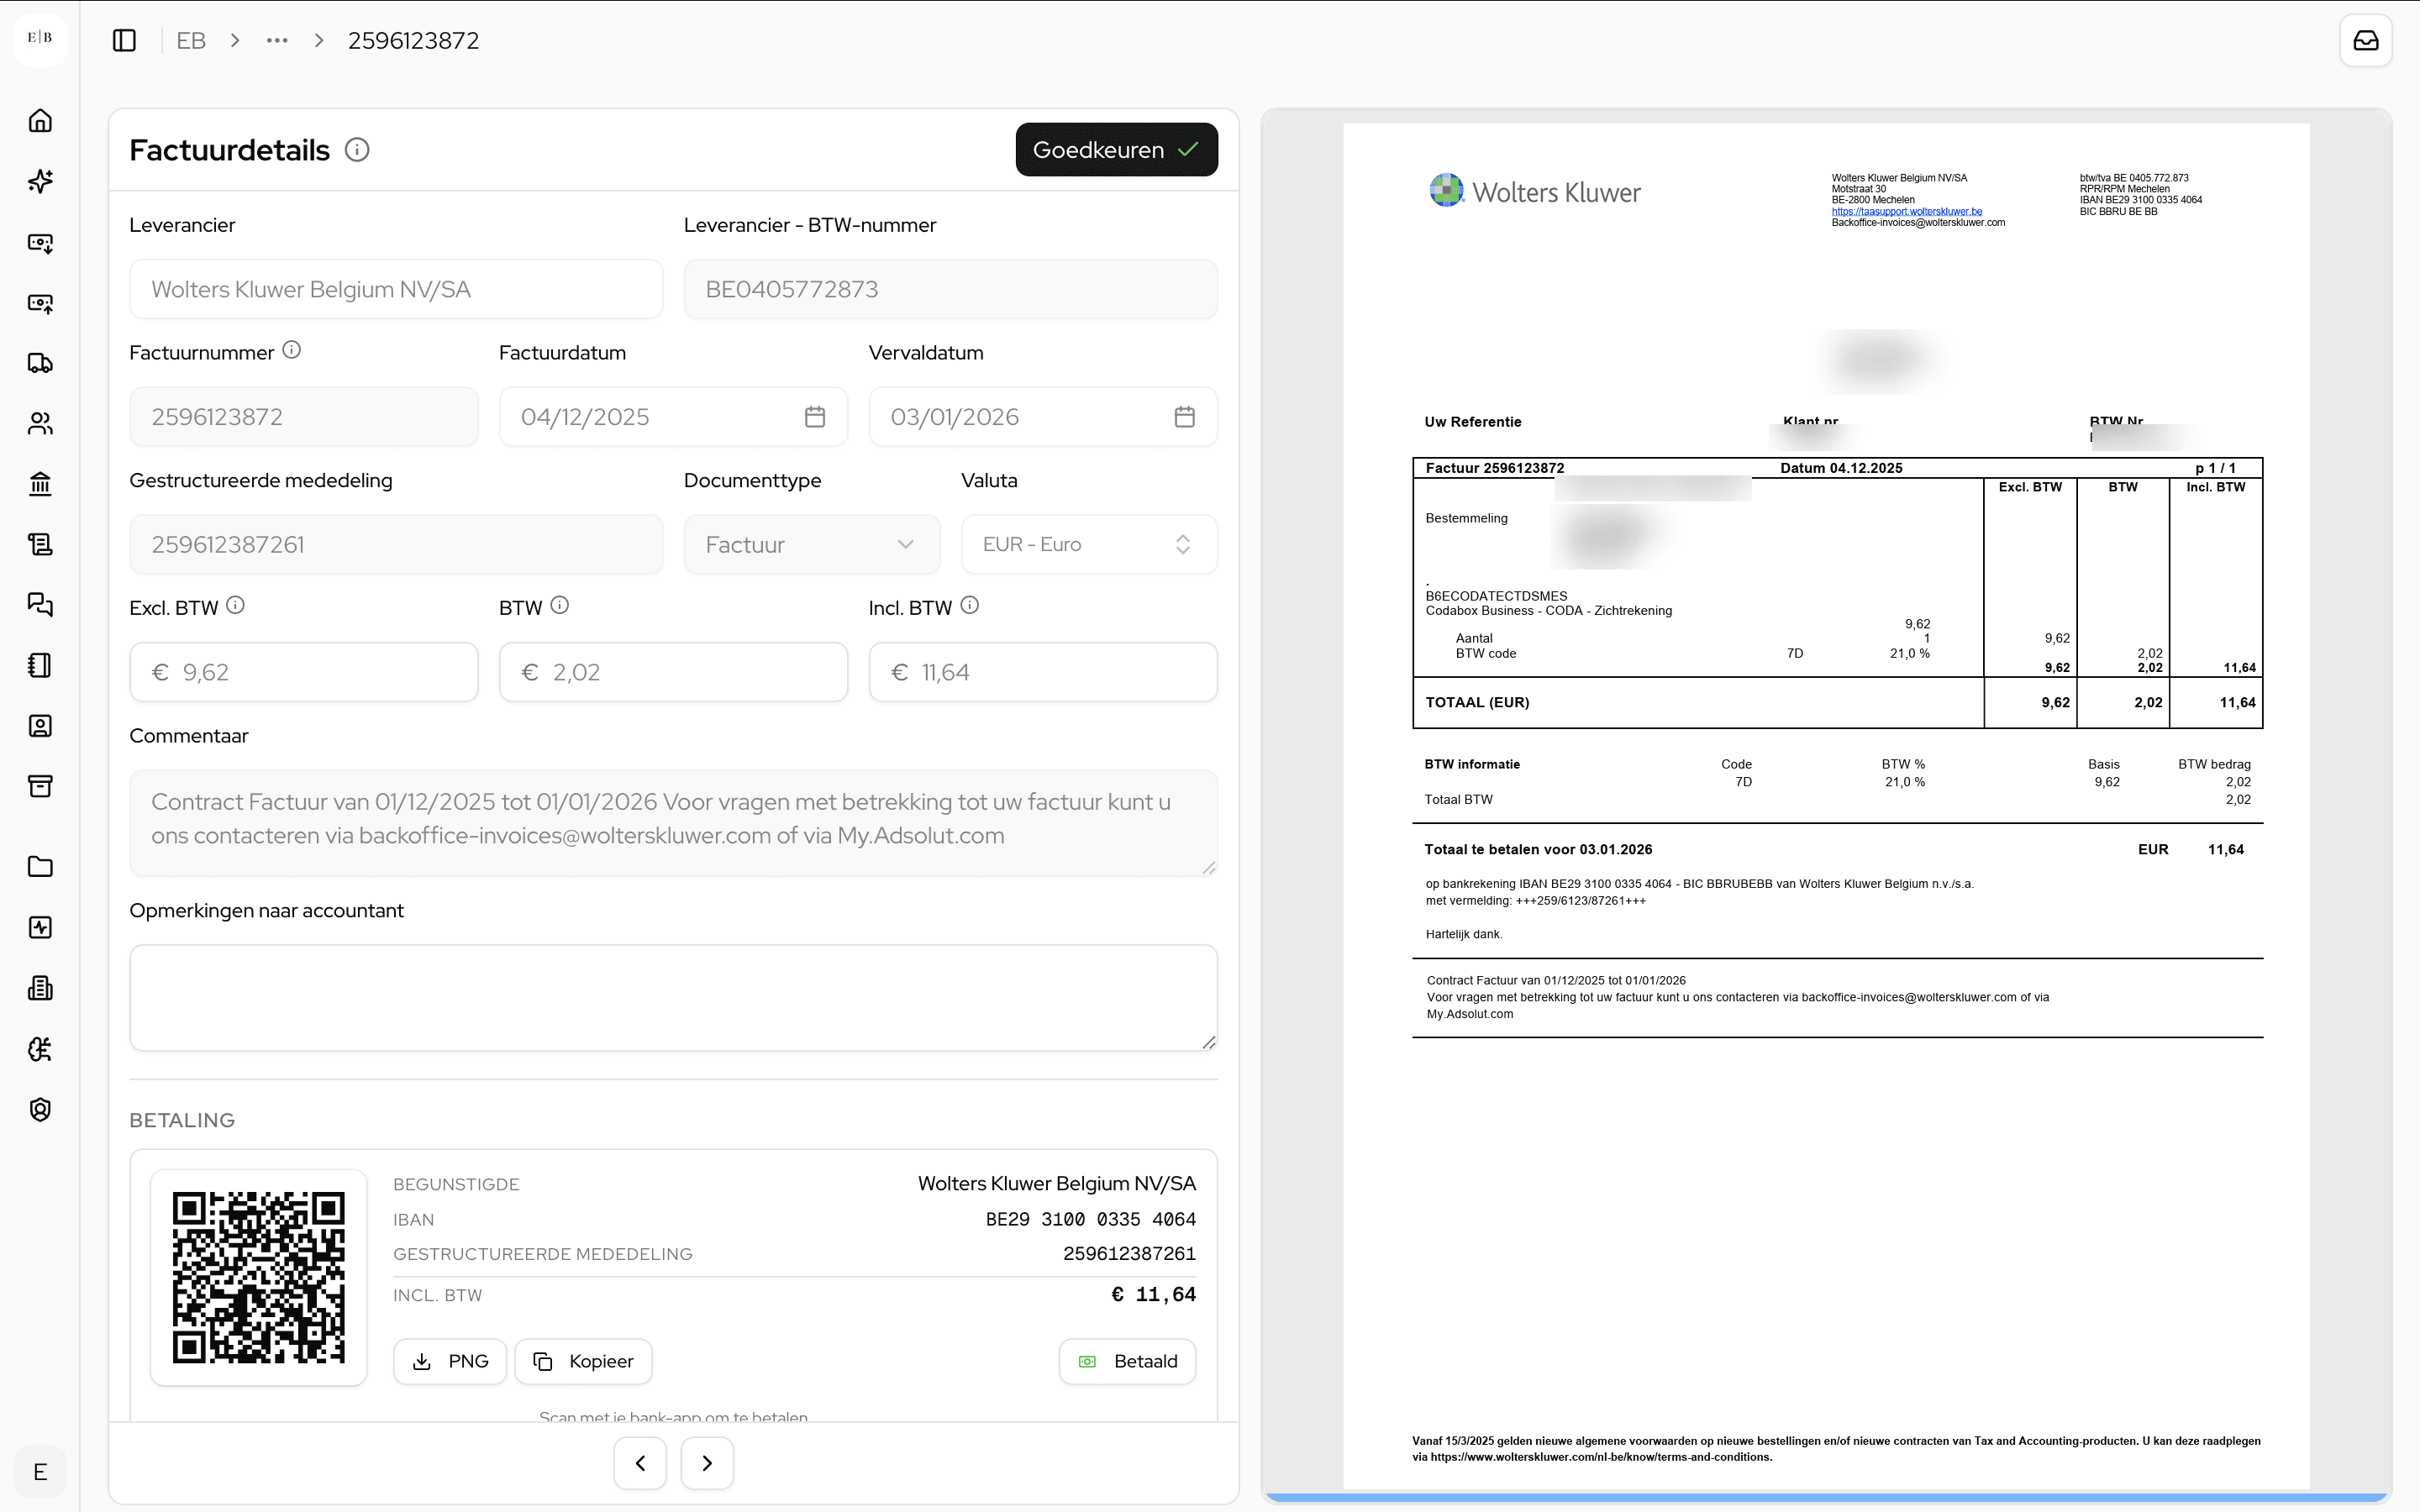Open the scroll document icon in sidebar
Viewport: 2420px width, 1512px height.
(x=40, y=544)
